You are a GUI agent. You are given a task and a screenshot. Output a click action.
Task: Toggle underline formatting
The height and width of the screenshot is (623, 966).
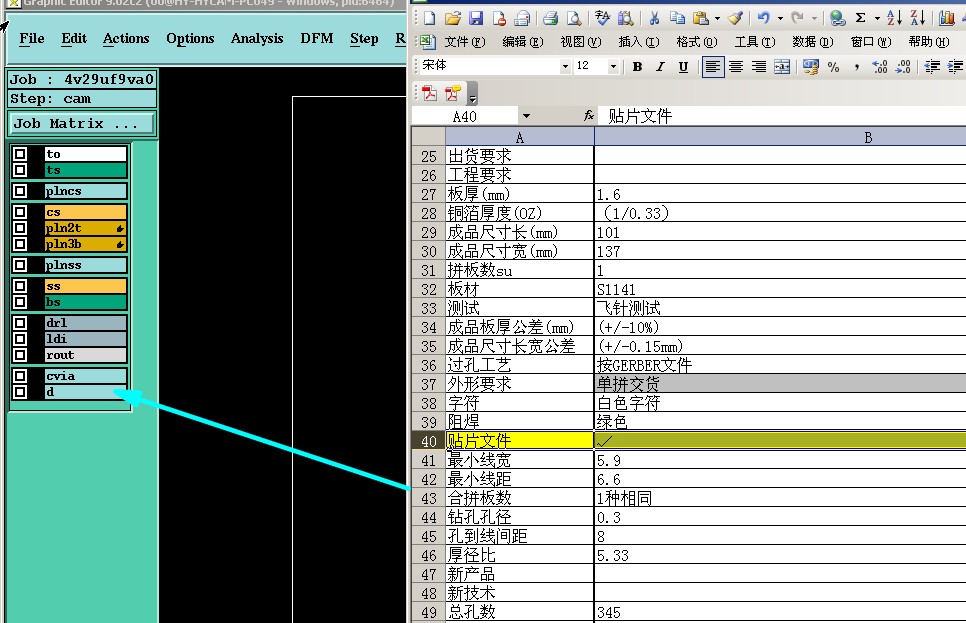coord(683,67)
